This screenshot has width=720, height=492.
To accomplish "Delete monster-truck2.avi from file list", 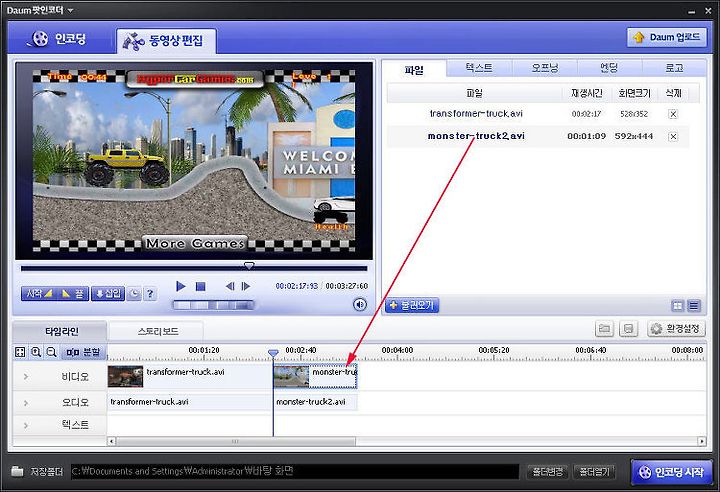I will click(x=673, y=136).
